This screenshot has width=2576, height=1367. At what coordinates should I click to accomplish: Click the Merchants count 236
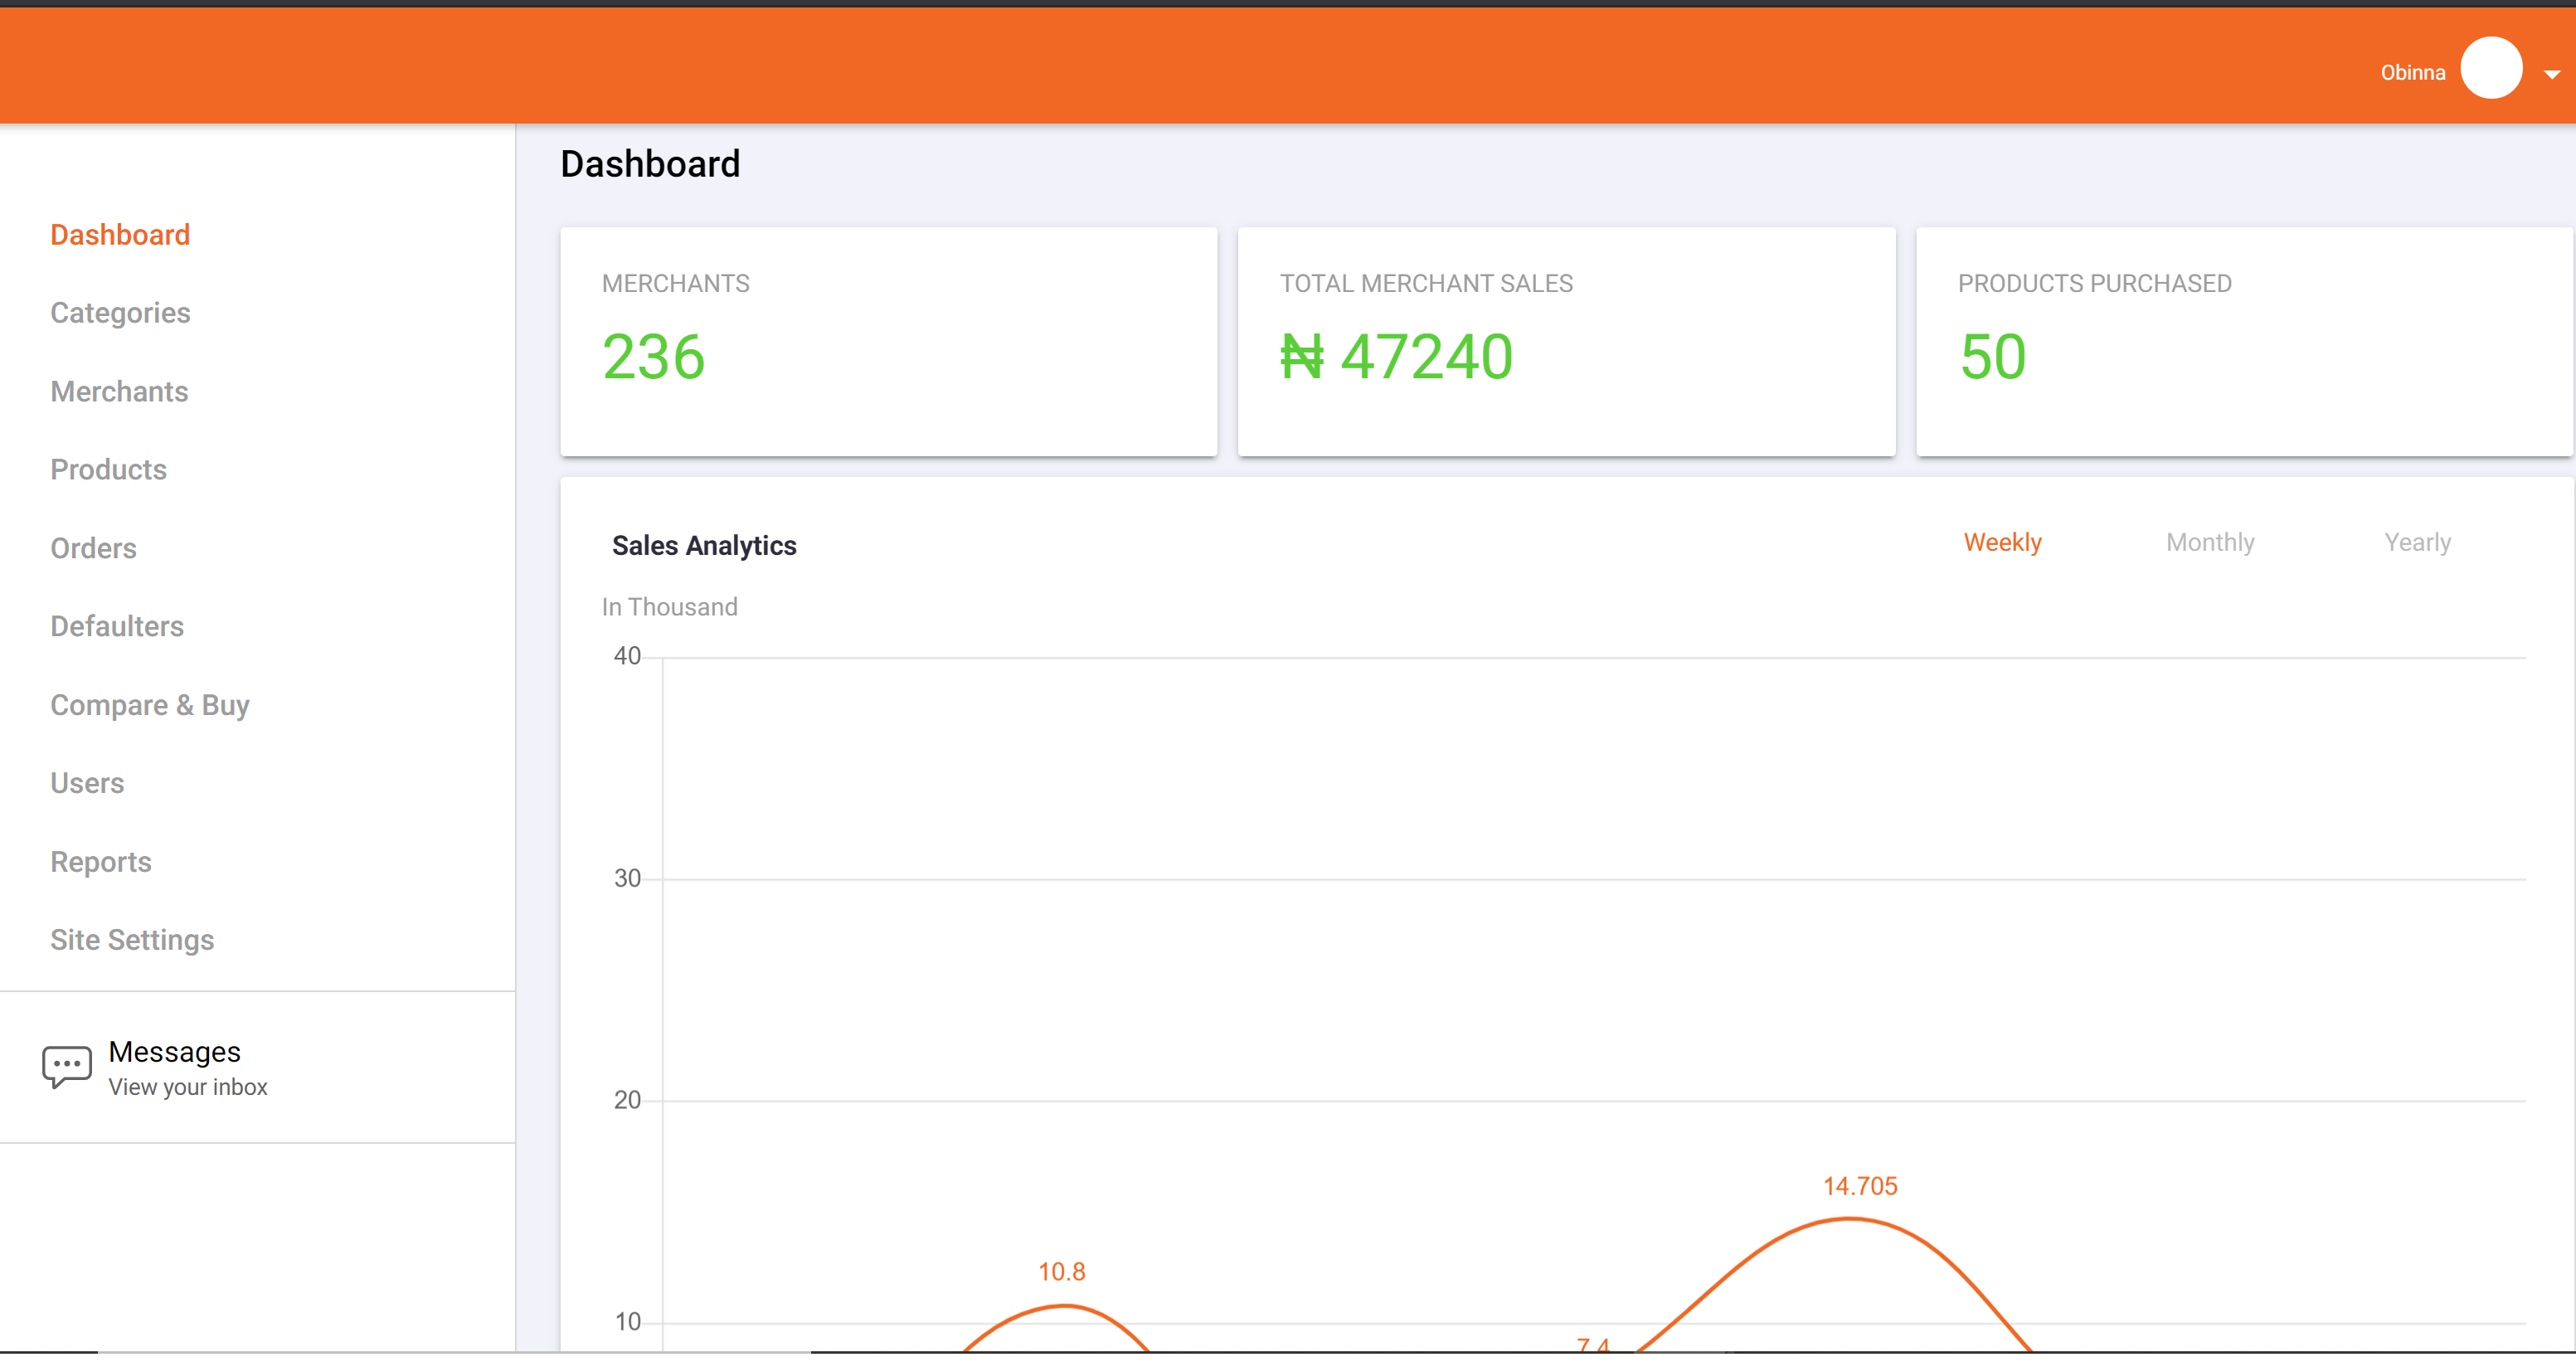[653, 357]
